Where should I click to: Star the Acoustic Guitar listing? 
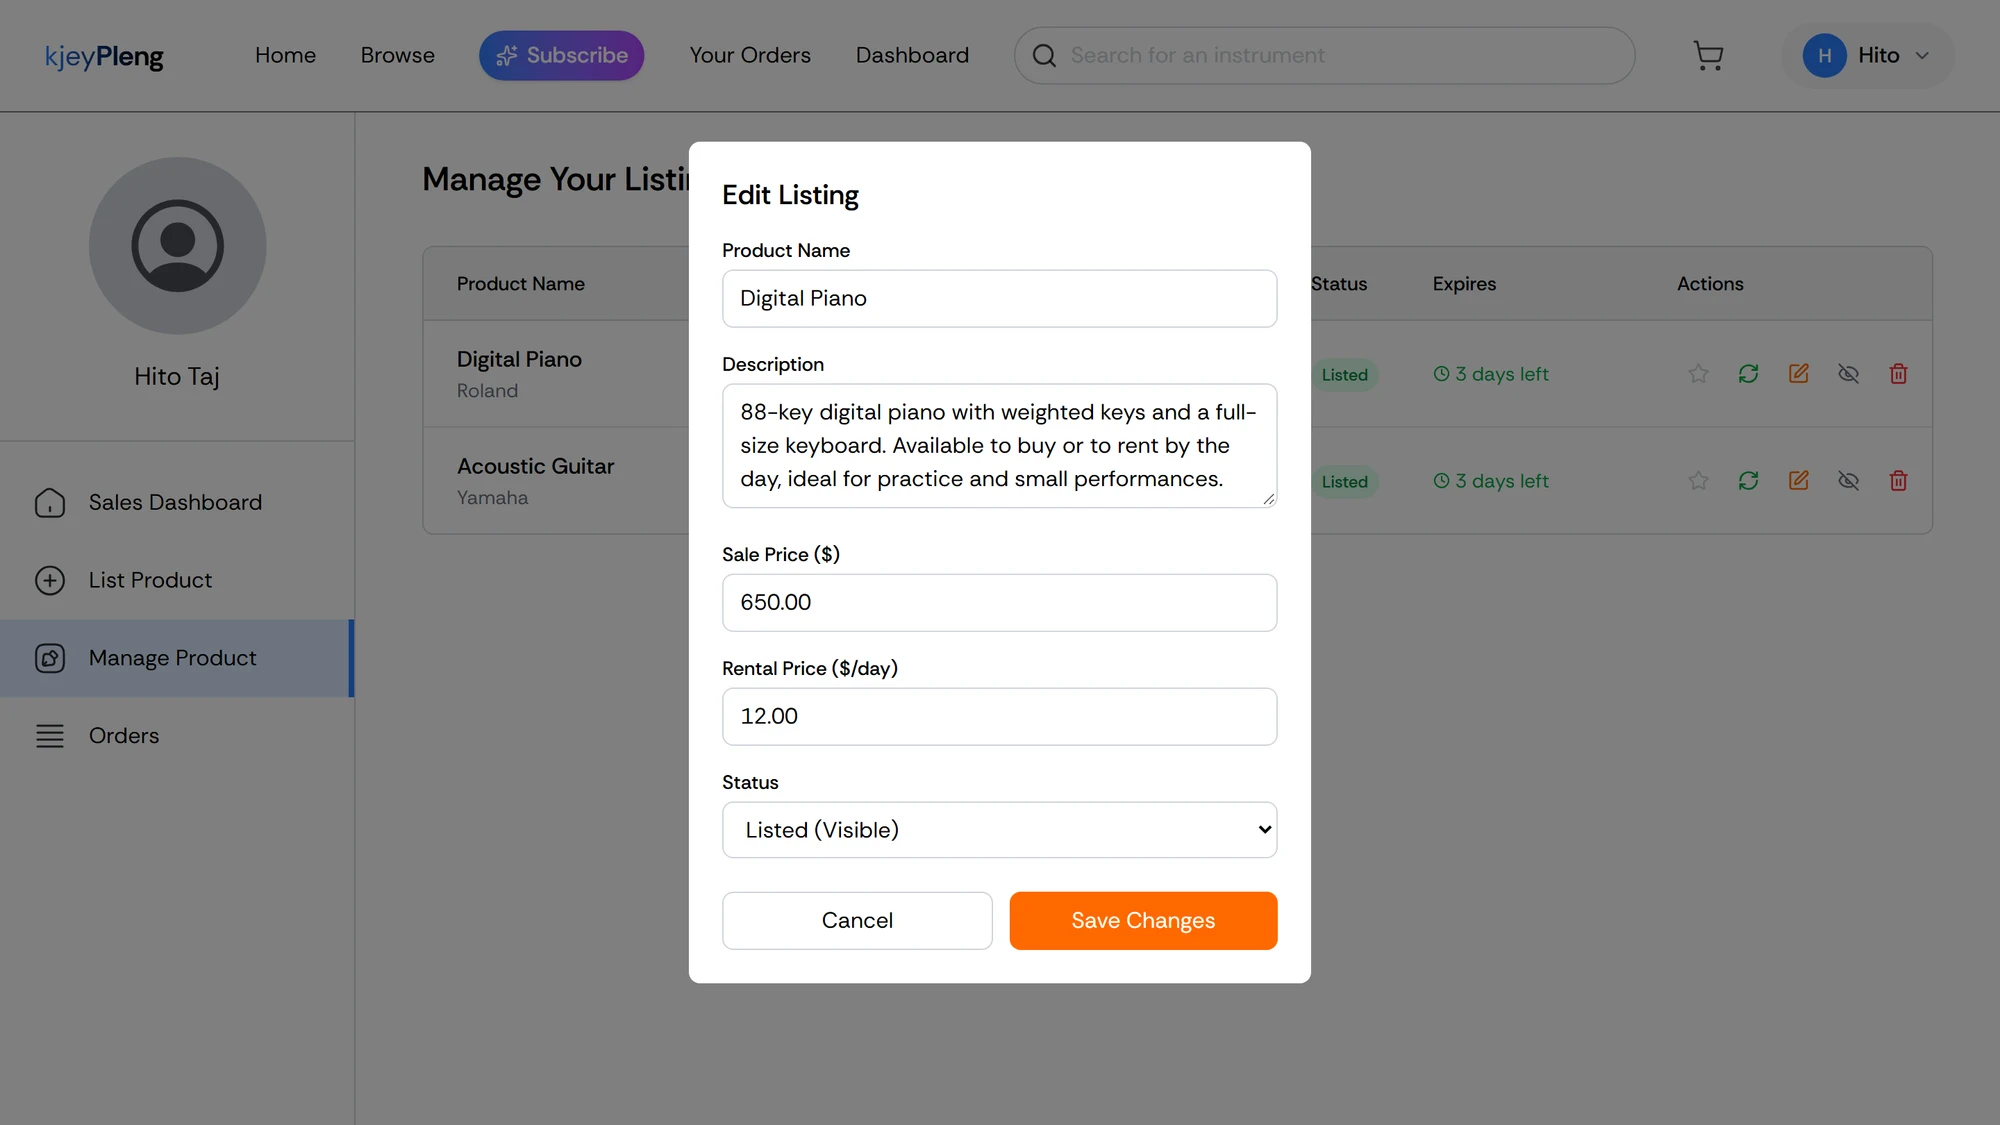pyautogui.click(x=1698, y=481)
